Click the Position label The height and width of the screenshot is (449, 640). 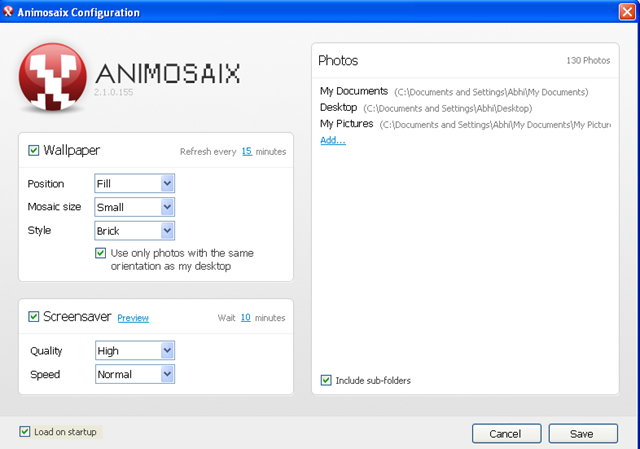[46, 184]
